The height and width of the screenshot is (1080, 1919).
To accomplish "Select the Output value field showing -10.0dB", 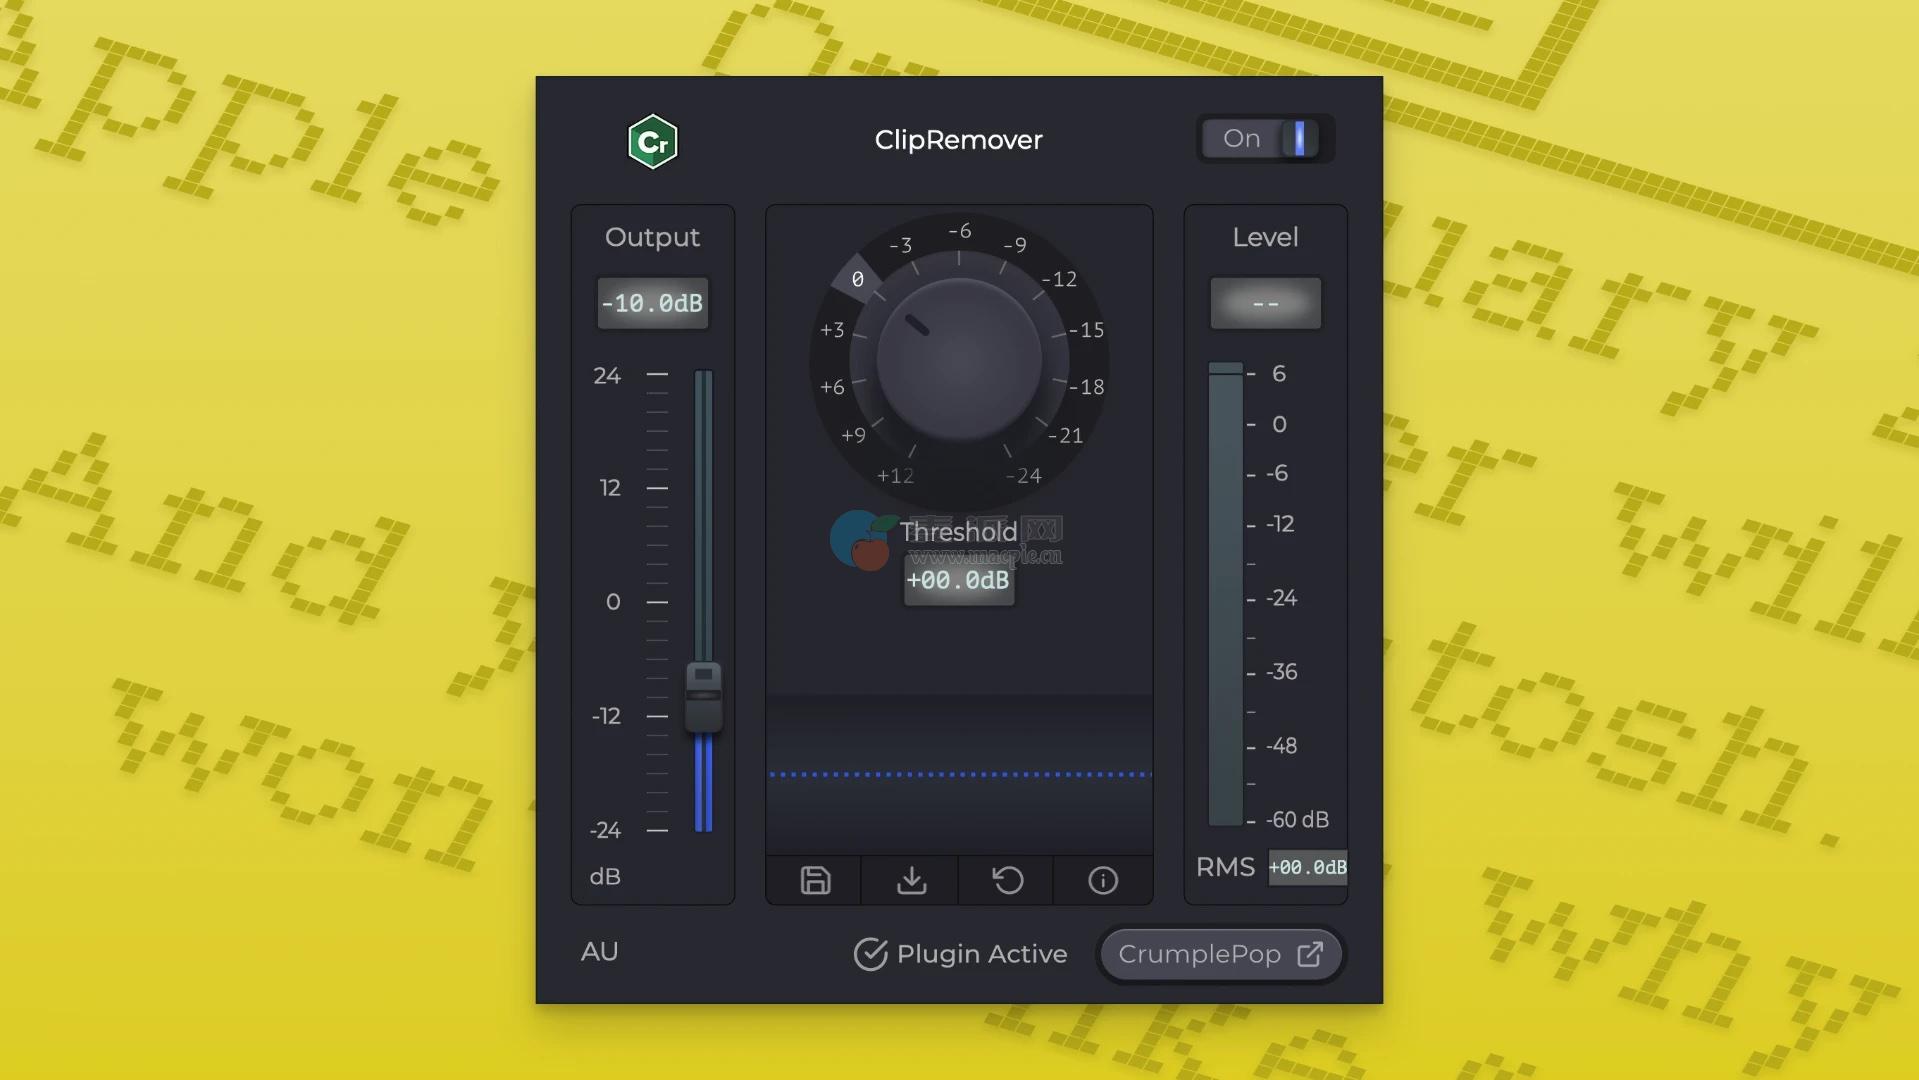I will tap(652, 303).
